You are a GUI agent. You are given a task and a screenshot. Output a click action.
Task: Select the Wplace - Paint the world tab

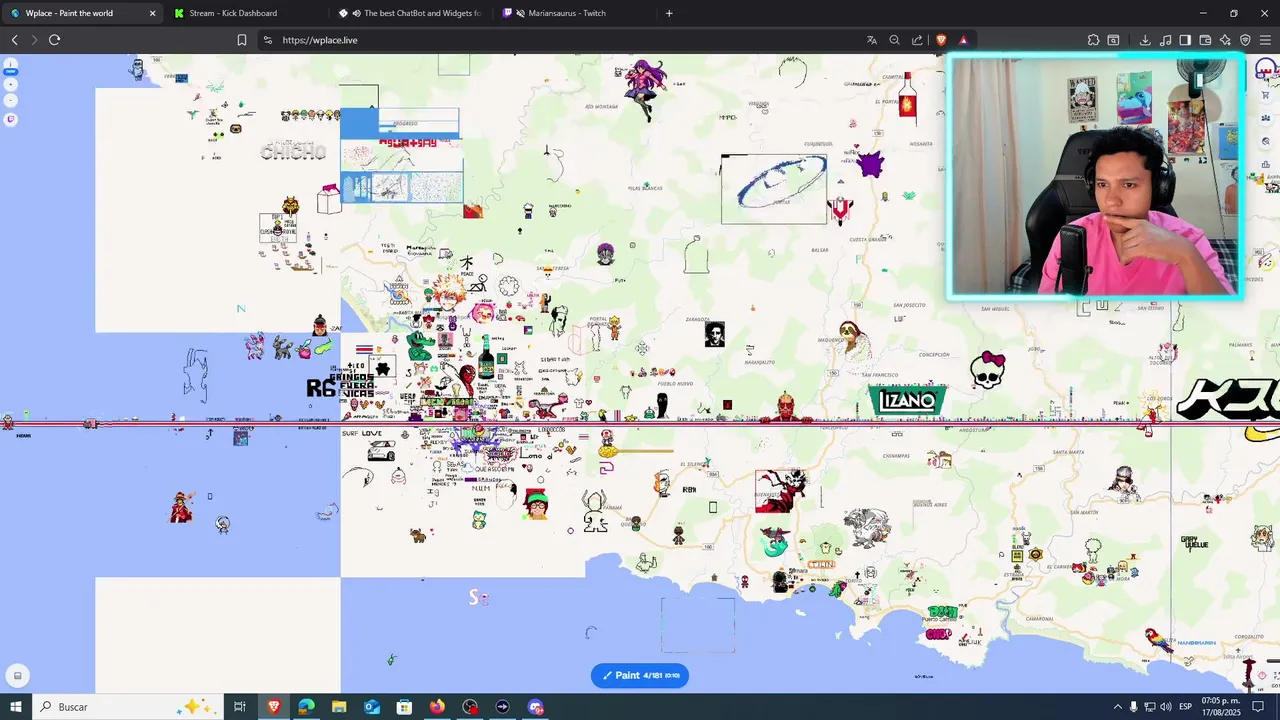click(83, 13)
